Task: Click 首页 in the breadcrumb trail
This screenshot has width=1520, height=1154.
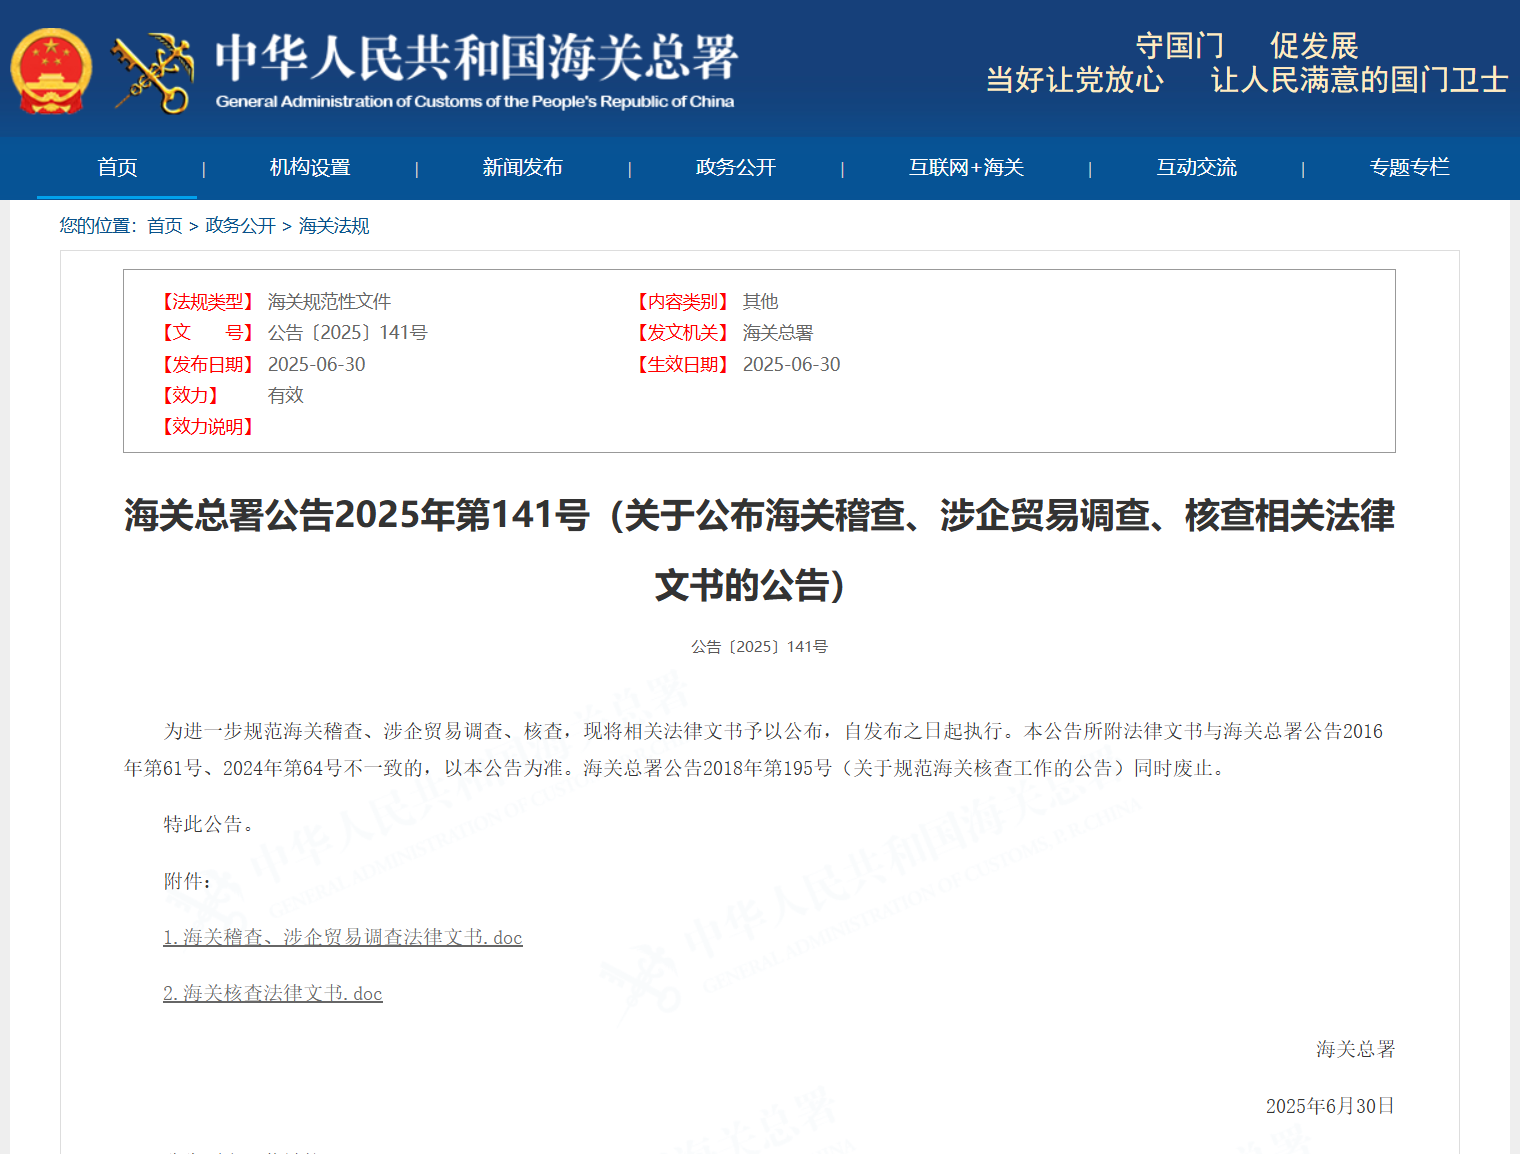Action: [164, 226]
